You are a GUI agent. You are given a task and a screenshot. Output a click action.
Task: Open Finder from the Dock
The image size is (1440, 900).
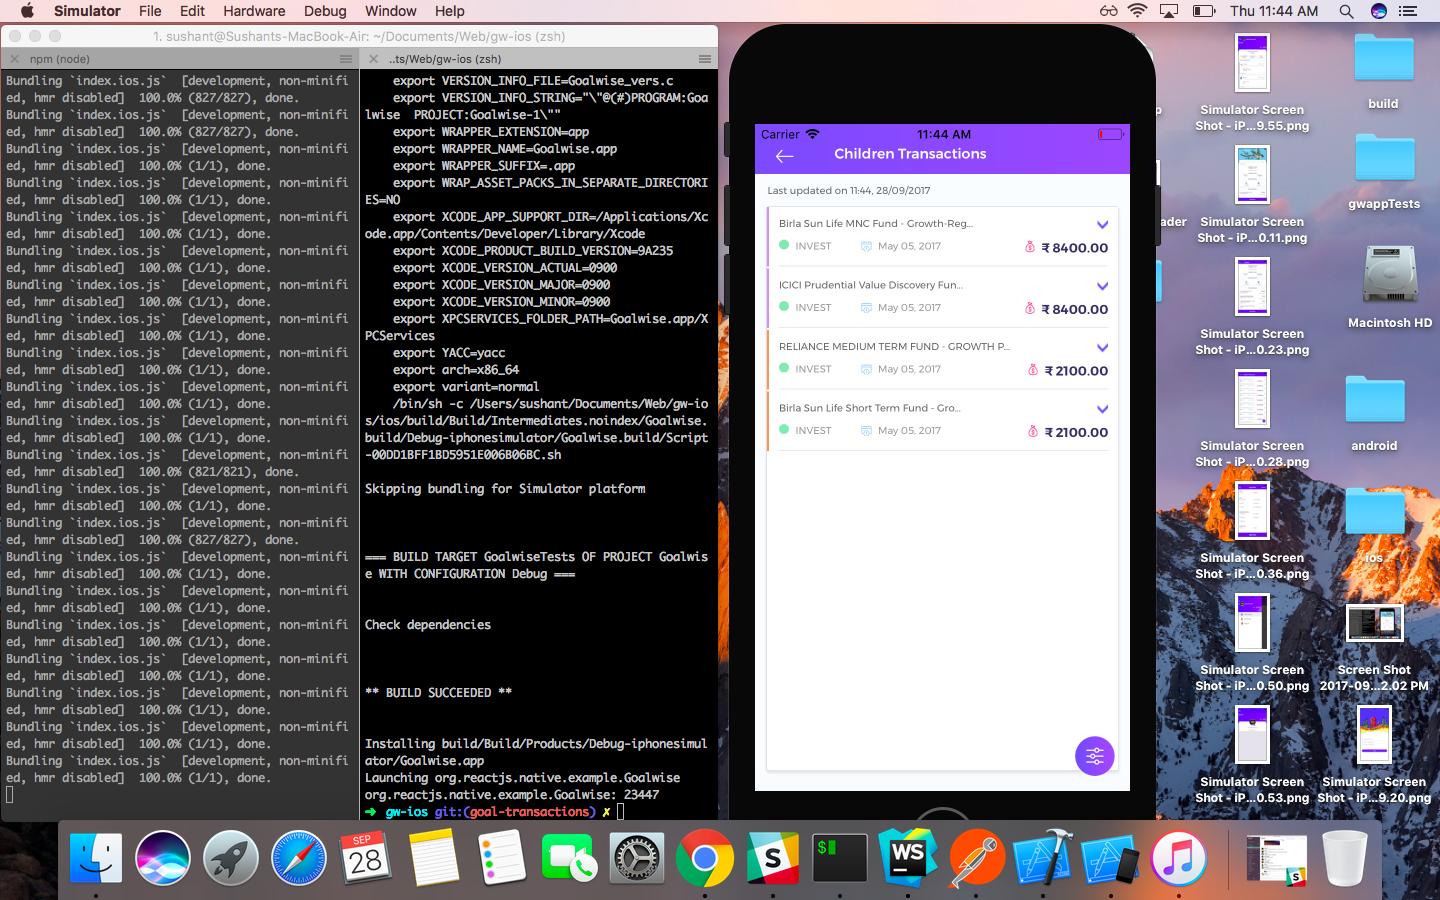tap(96, 858)
